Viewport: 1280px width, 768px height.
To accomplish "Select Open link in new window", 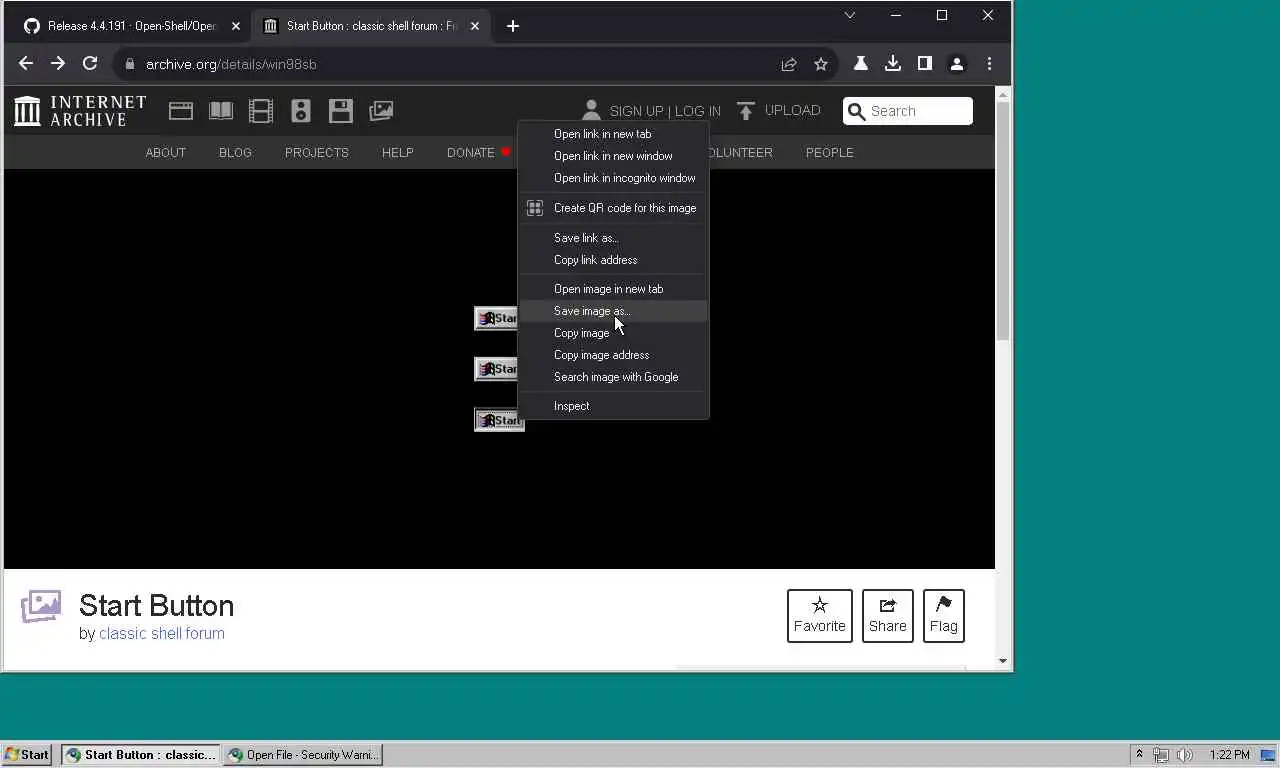I will pos(613,156).
